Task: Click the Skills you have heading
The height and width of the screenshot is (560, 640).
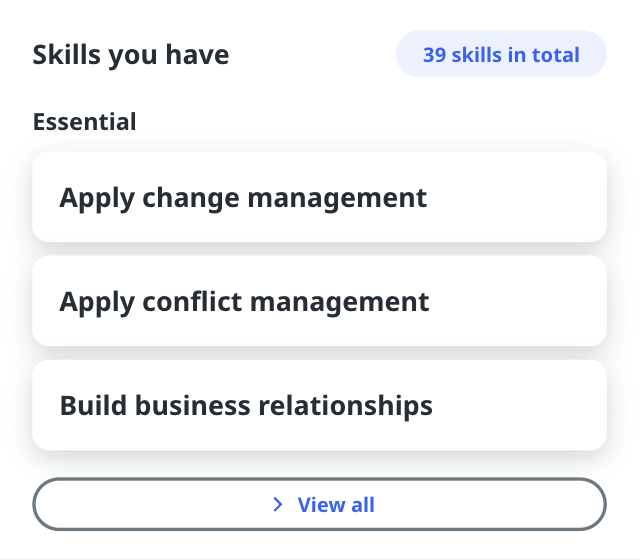Action: 131,54
